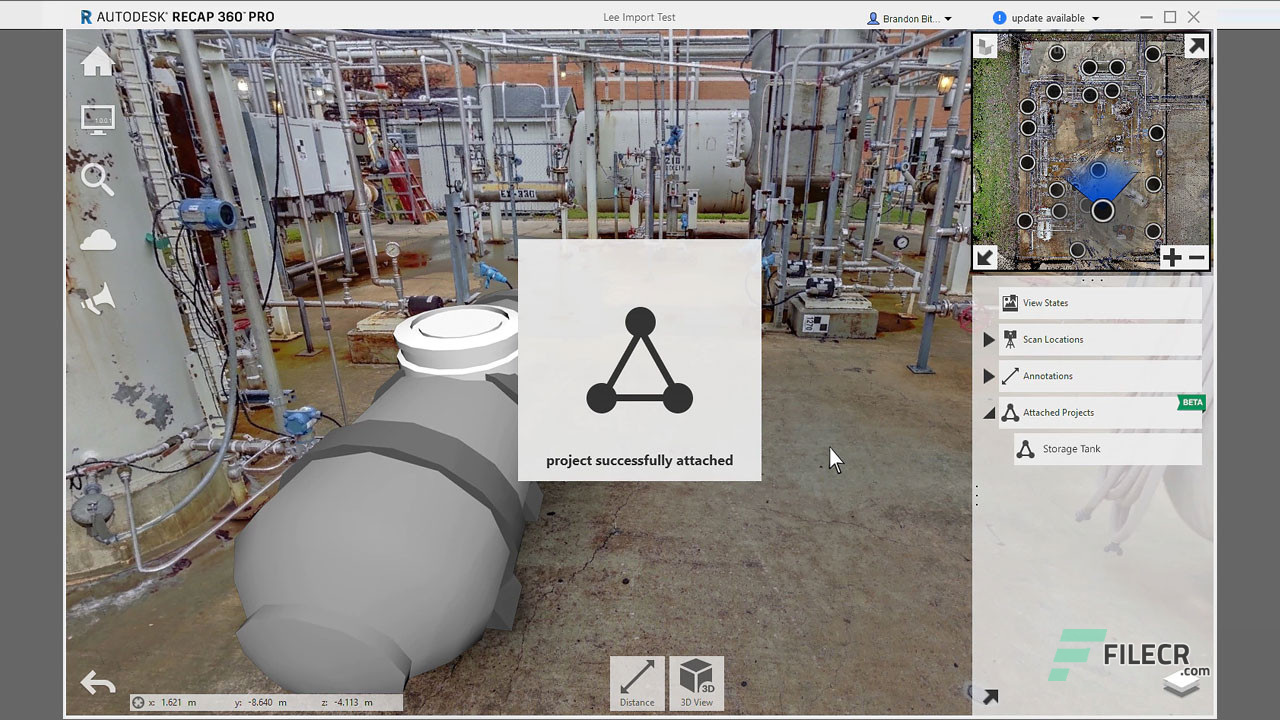Click the Attached Projects triangle-node icon
Screen dimensions: 1280x720
(x=1010, y=413)
